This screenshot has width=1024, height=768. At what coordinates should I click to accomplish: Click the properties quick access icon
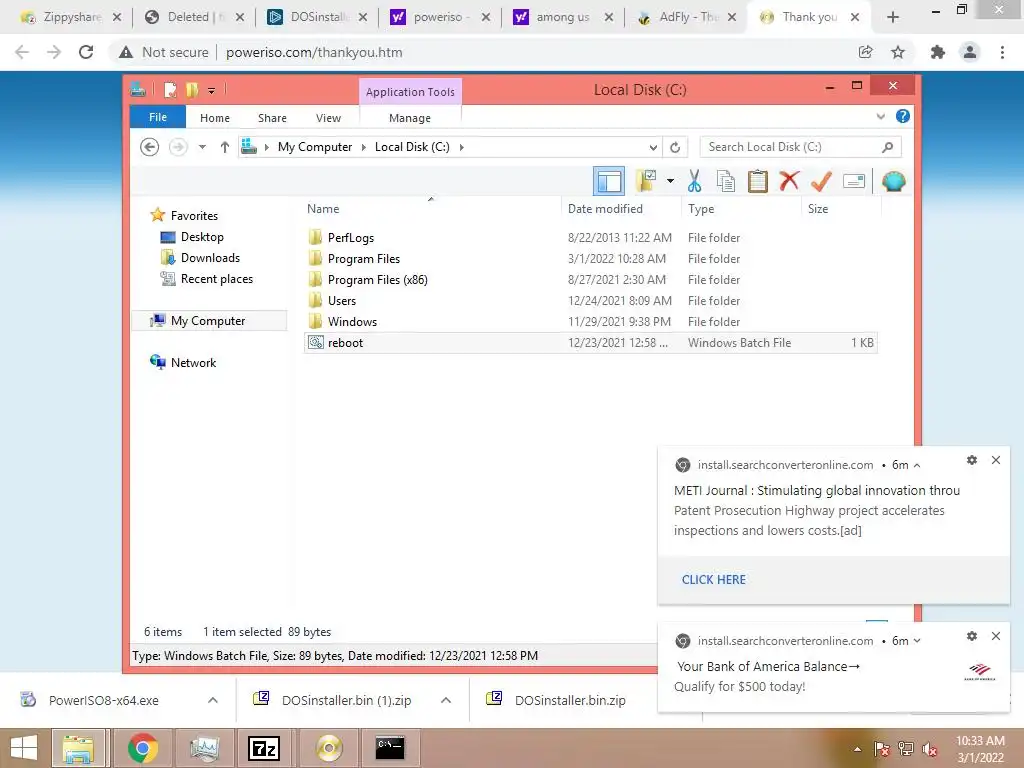click(x=170, y=89)
